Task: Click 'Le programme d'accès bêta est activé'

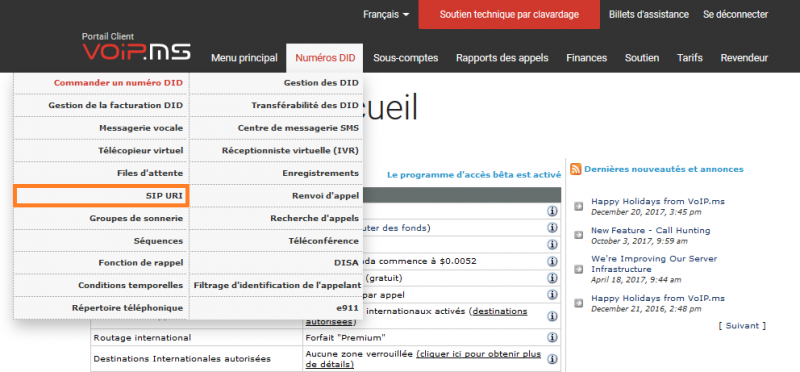Action: click(473, 175)
